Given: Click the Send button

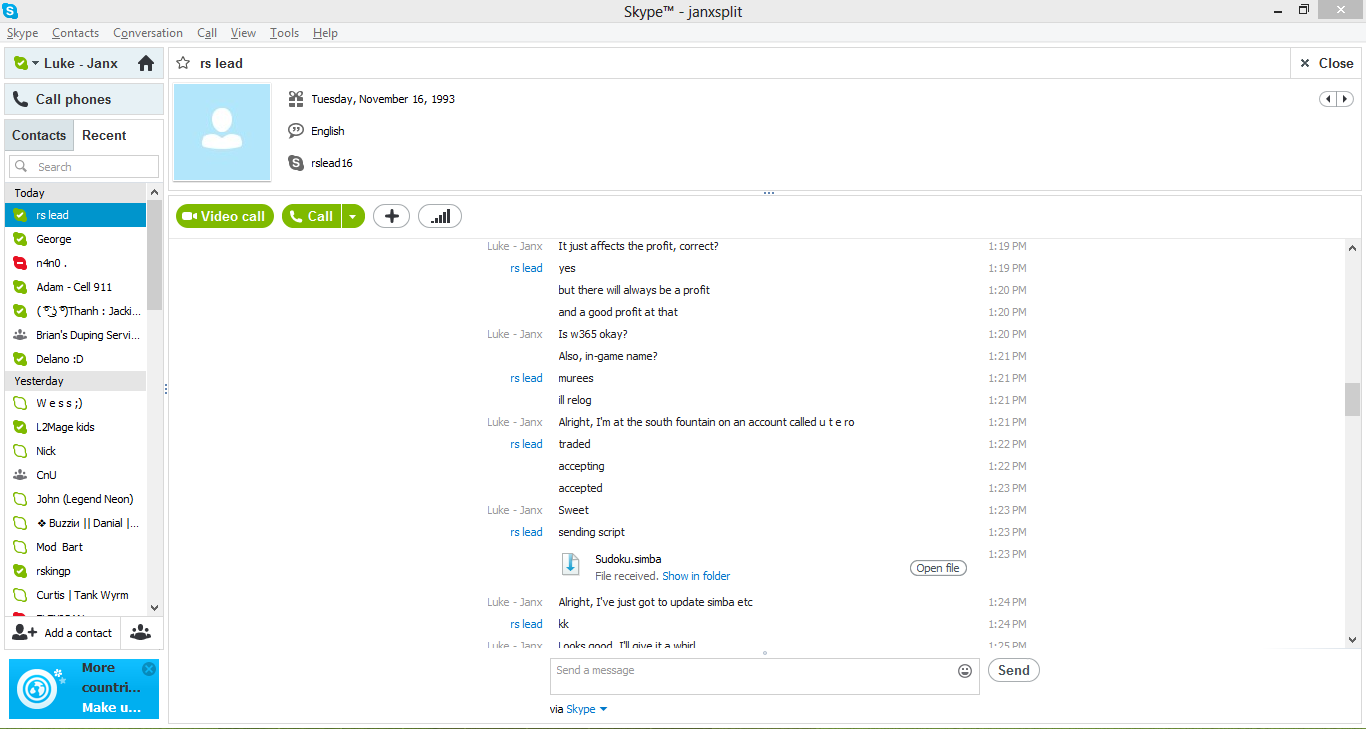Looking at the screenshot, I should coord(1014,670).
